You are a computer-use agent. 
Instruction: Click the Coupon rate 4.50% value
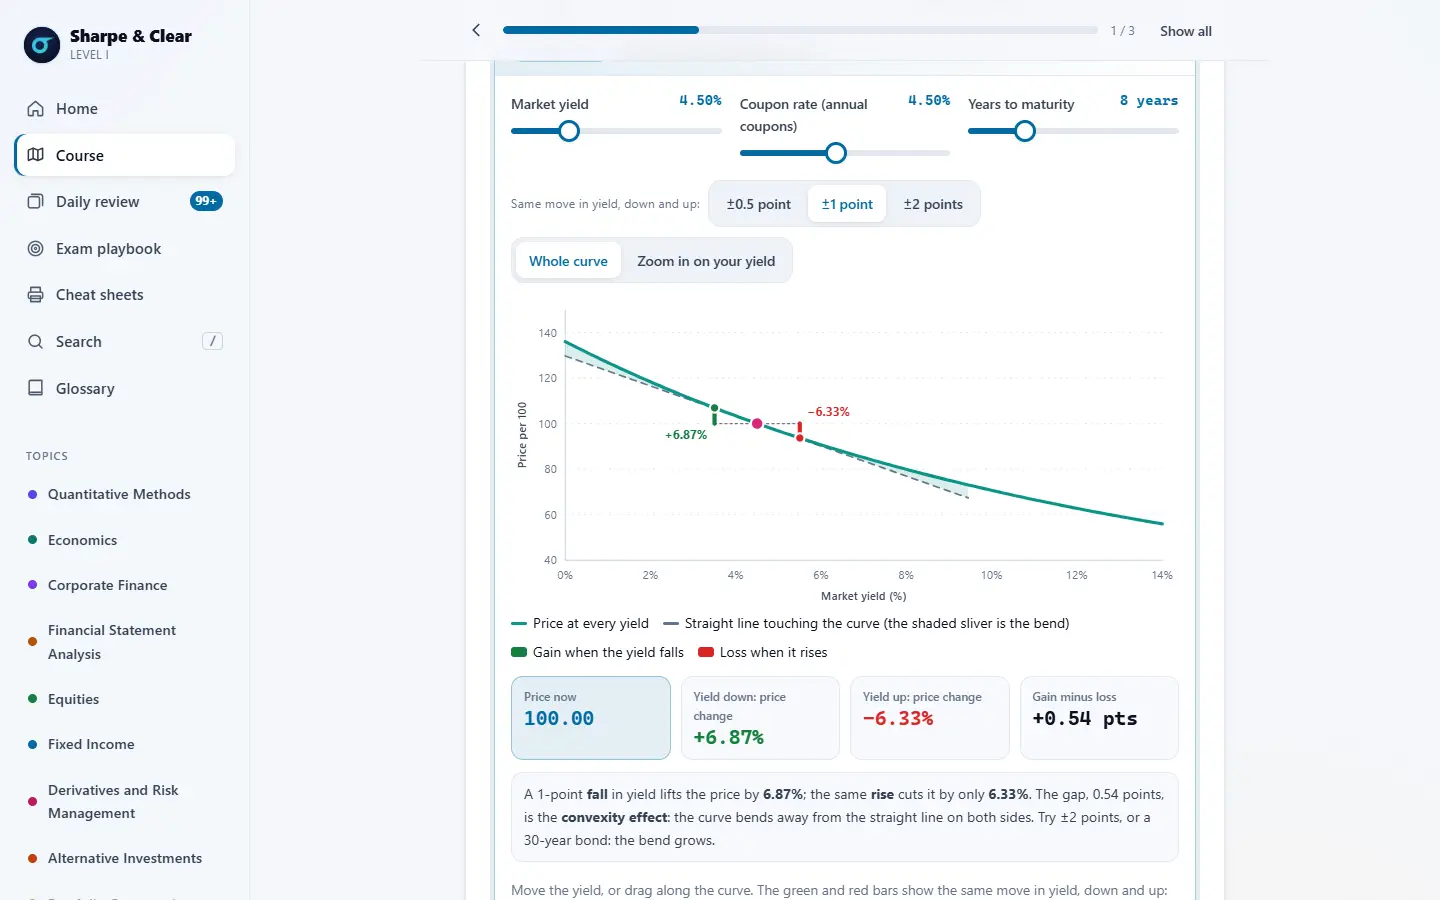coord(929,100)
